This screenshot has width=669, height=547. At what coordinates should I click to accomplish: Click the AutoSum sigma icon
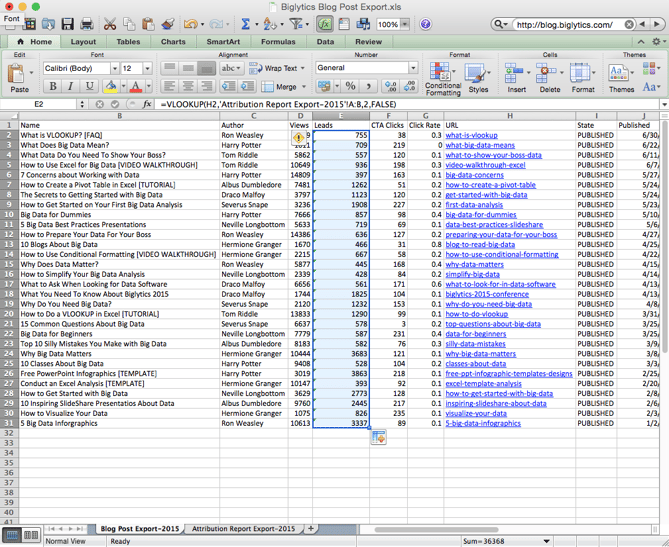point(245,24)
